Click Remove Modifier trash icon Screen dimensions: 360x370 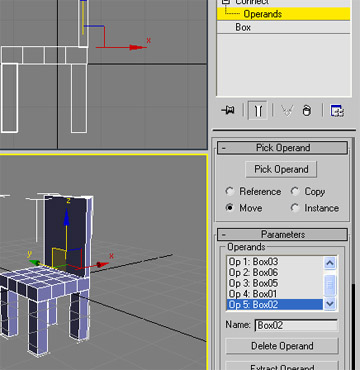click(x=307, y=111)
